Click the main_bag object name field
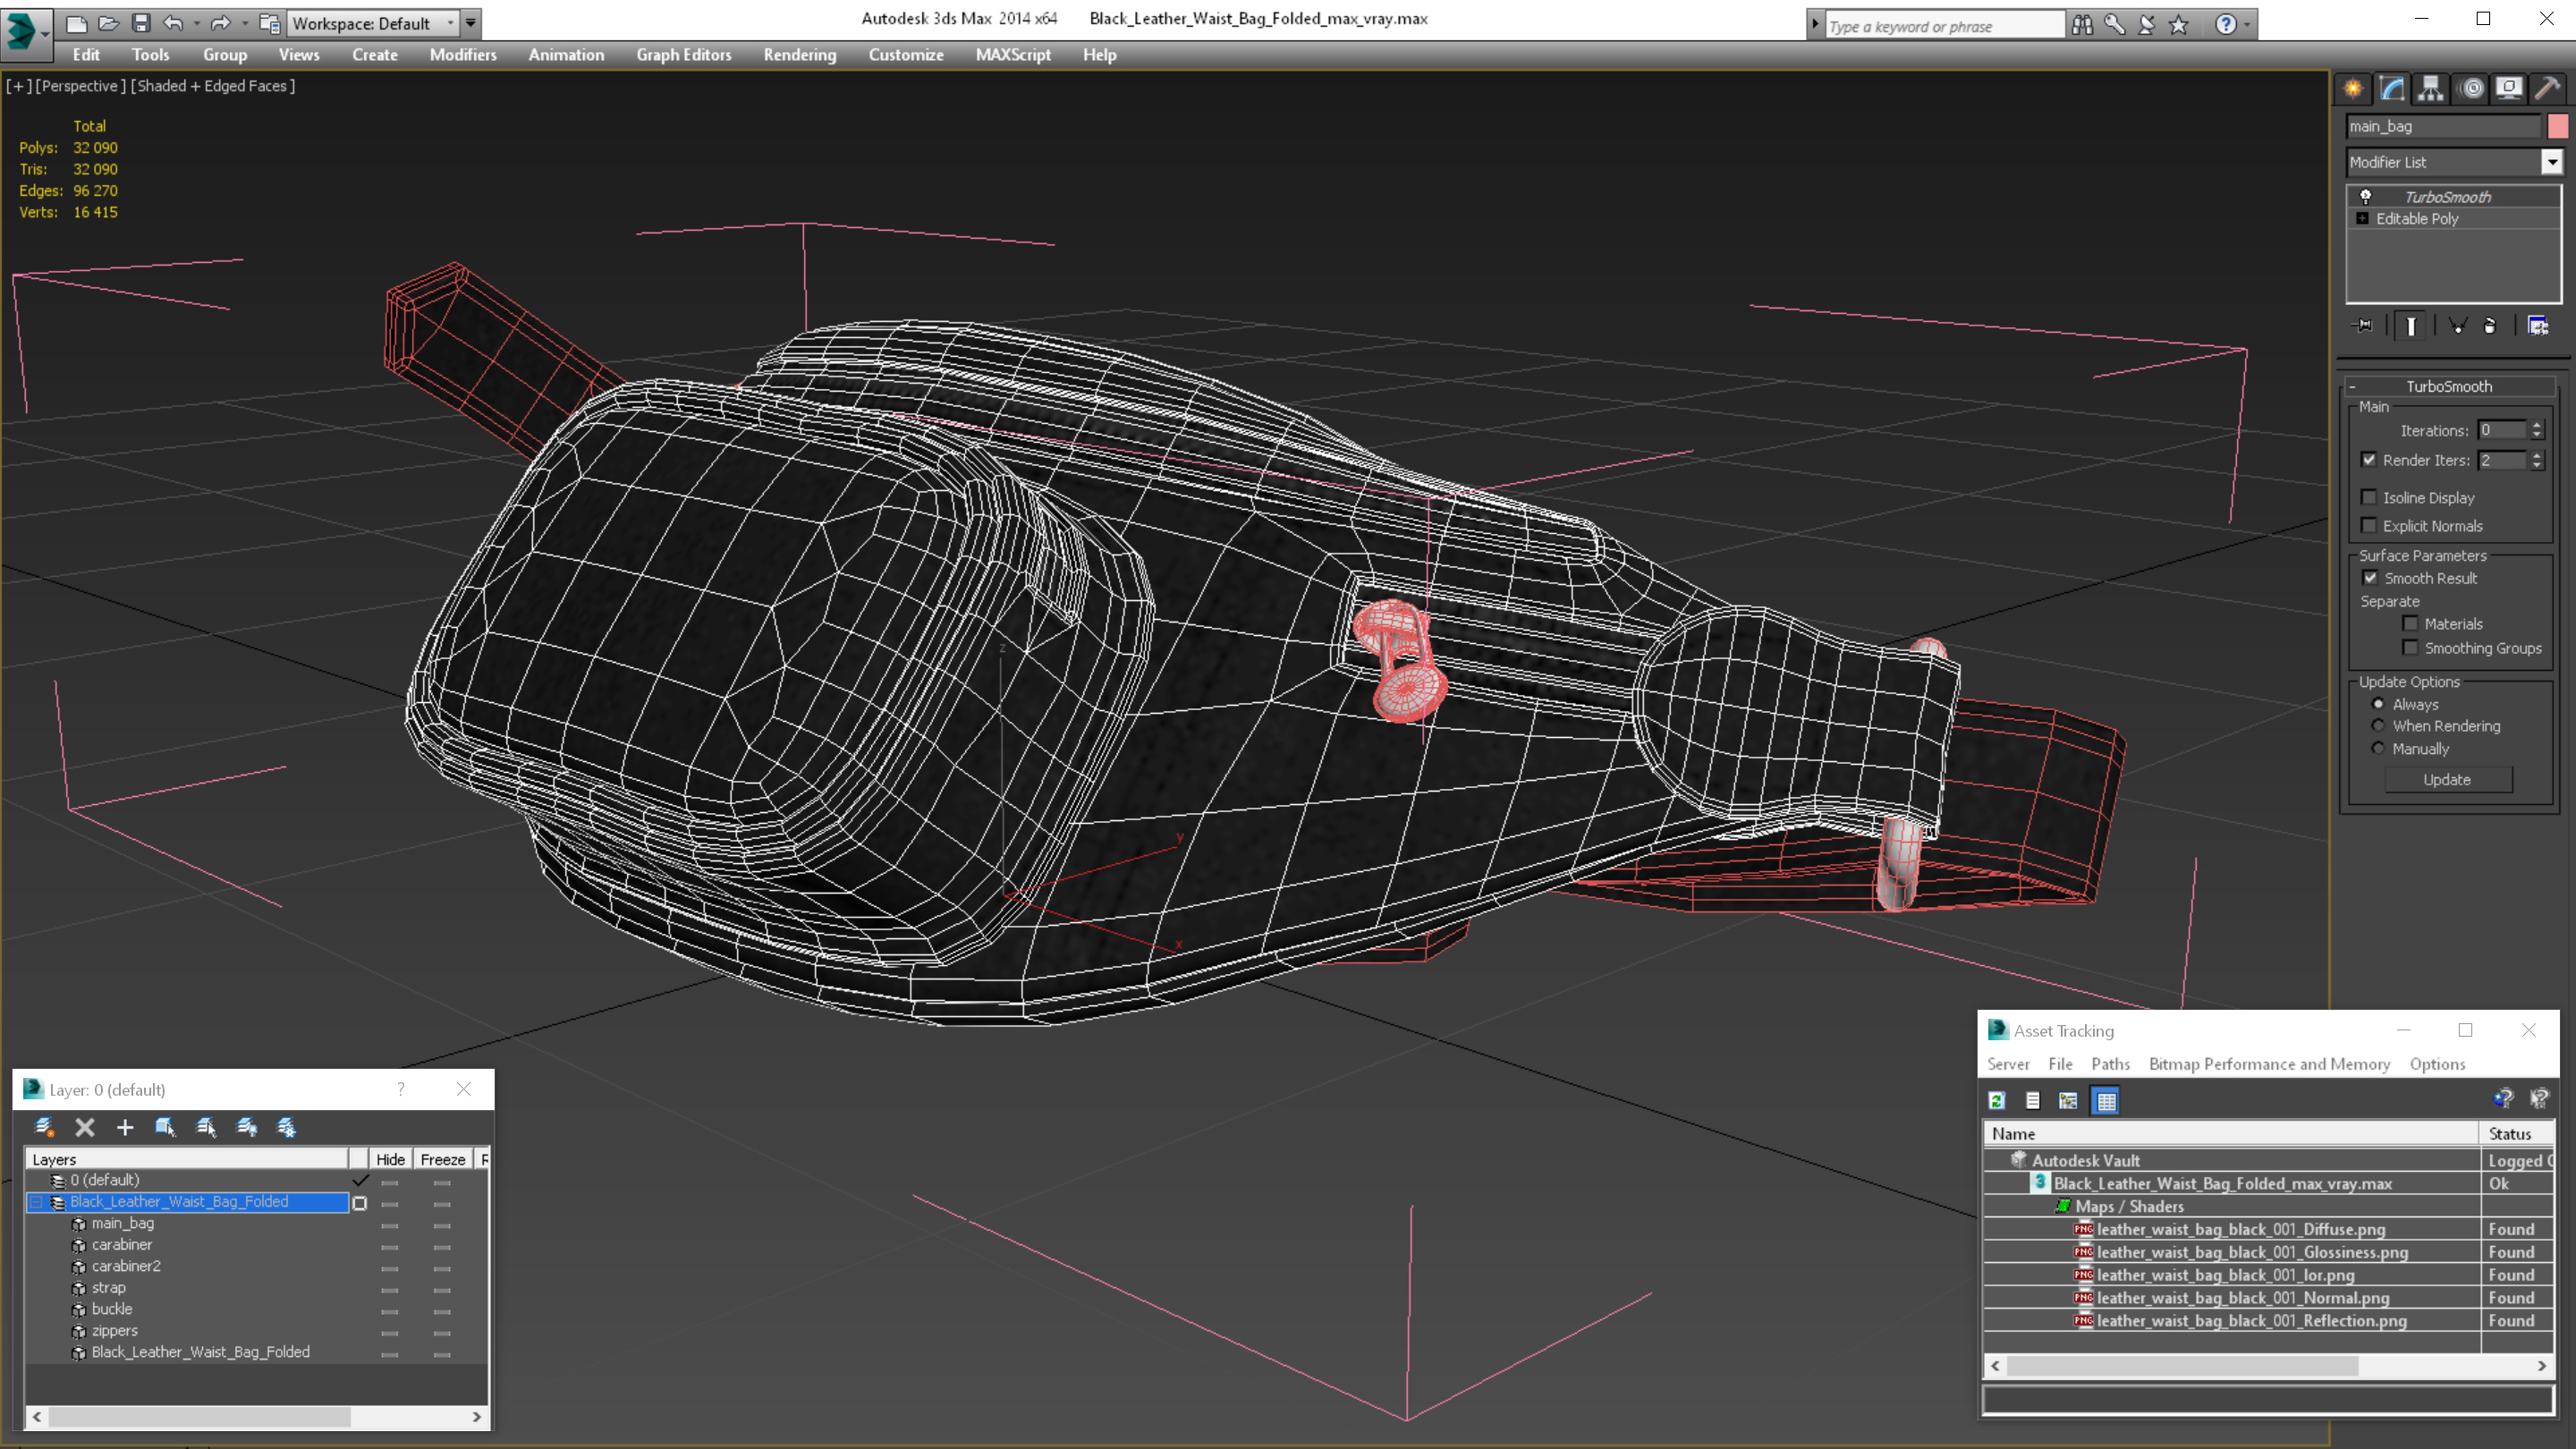The width and height of the screenshot is (2576, 1449). click(x=2444, y=126)
